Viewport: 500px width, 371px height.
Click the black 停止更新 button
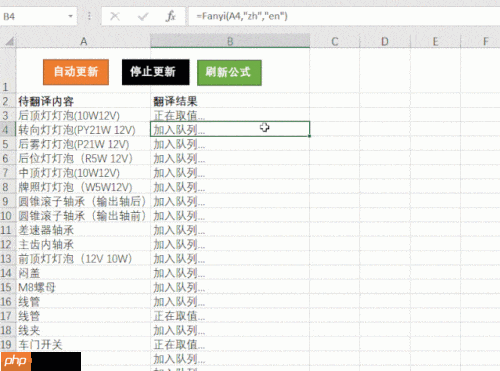click(156, 72)
